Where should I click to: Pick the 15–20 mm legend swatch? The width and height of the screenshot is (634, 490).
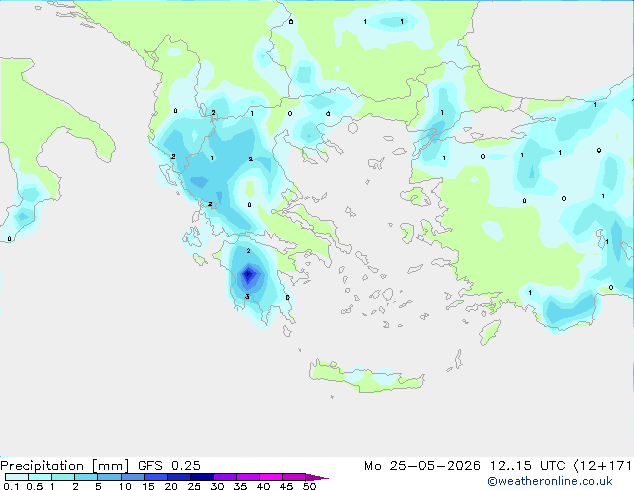coord(156,477)
